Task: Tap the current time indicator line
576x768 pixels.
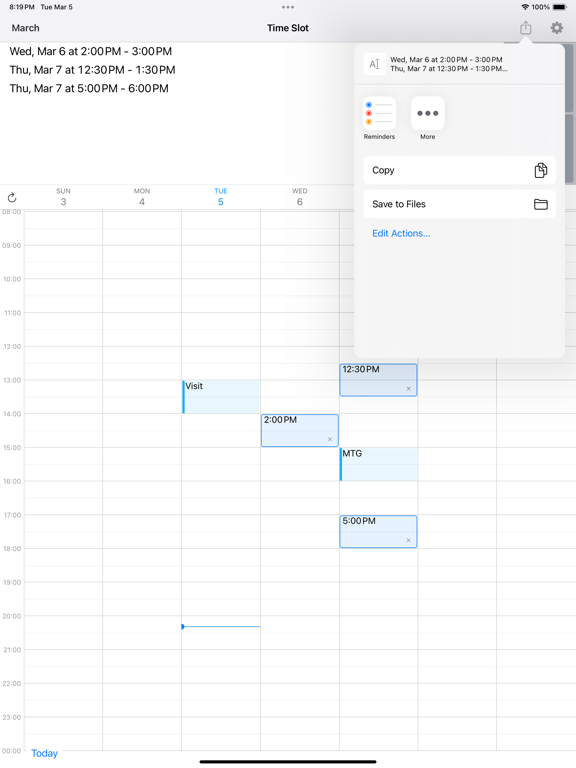Action: (221, 626)
